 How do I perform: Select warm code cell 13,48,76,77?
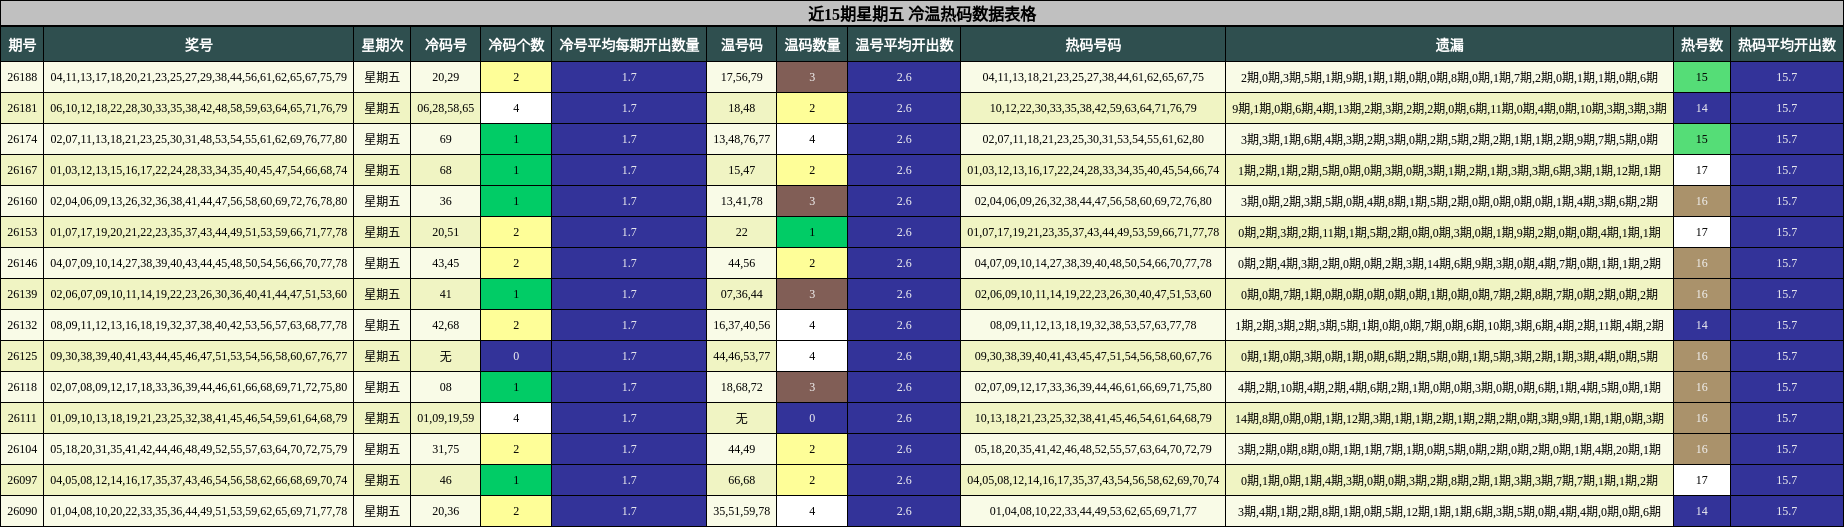click(742, 139)
